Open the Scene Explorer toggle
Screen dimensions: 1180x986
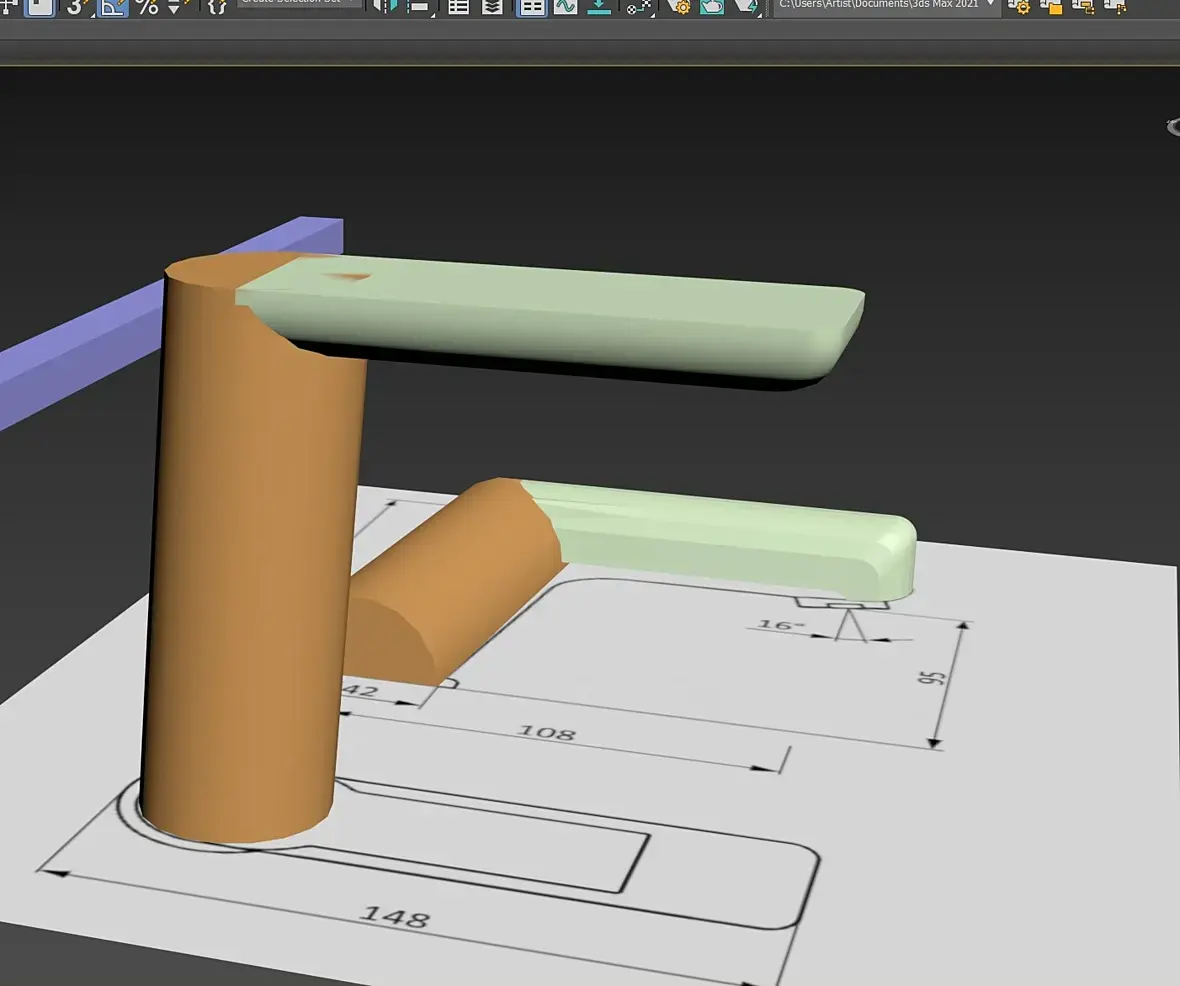458,6
